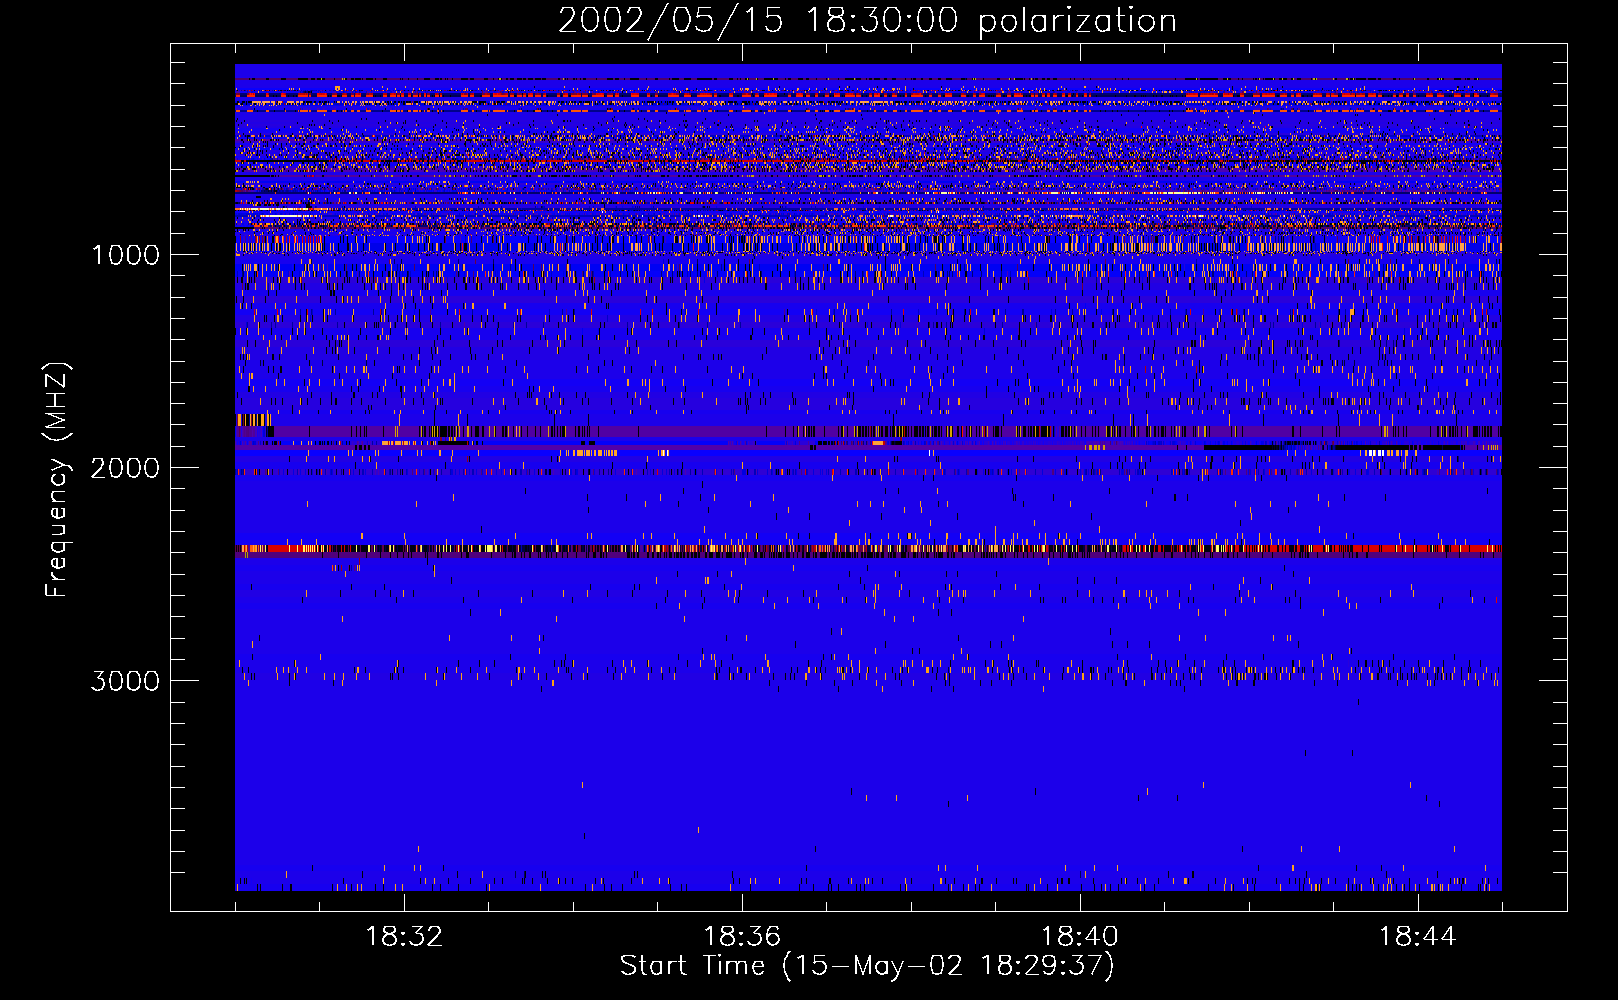Click the bright red interference band near 2400 MHz
The width and height of the screenshot is (1618, 1000).
coord(868,549)
